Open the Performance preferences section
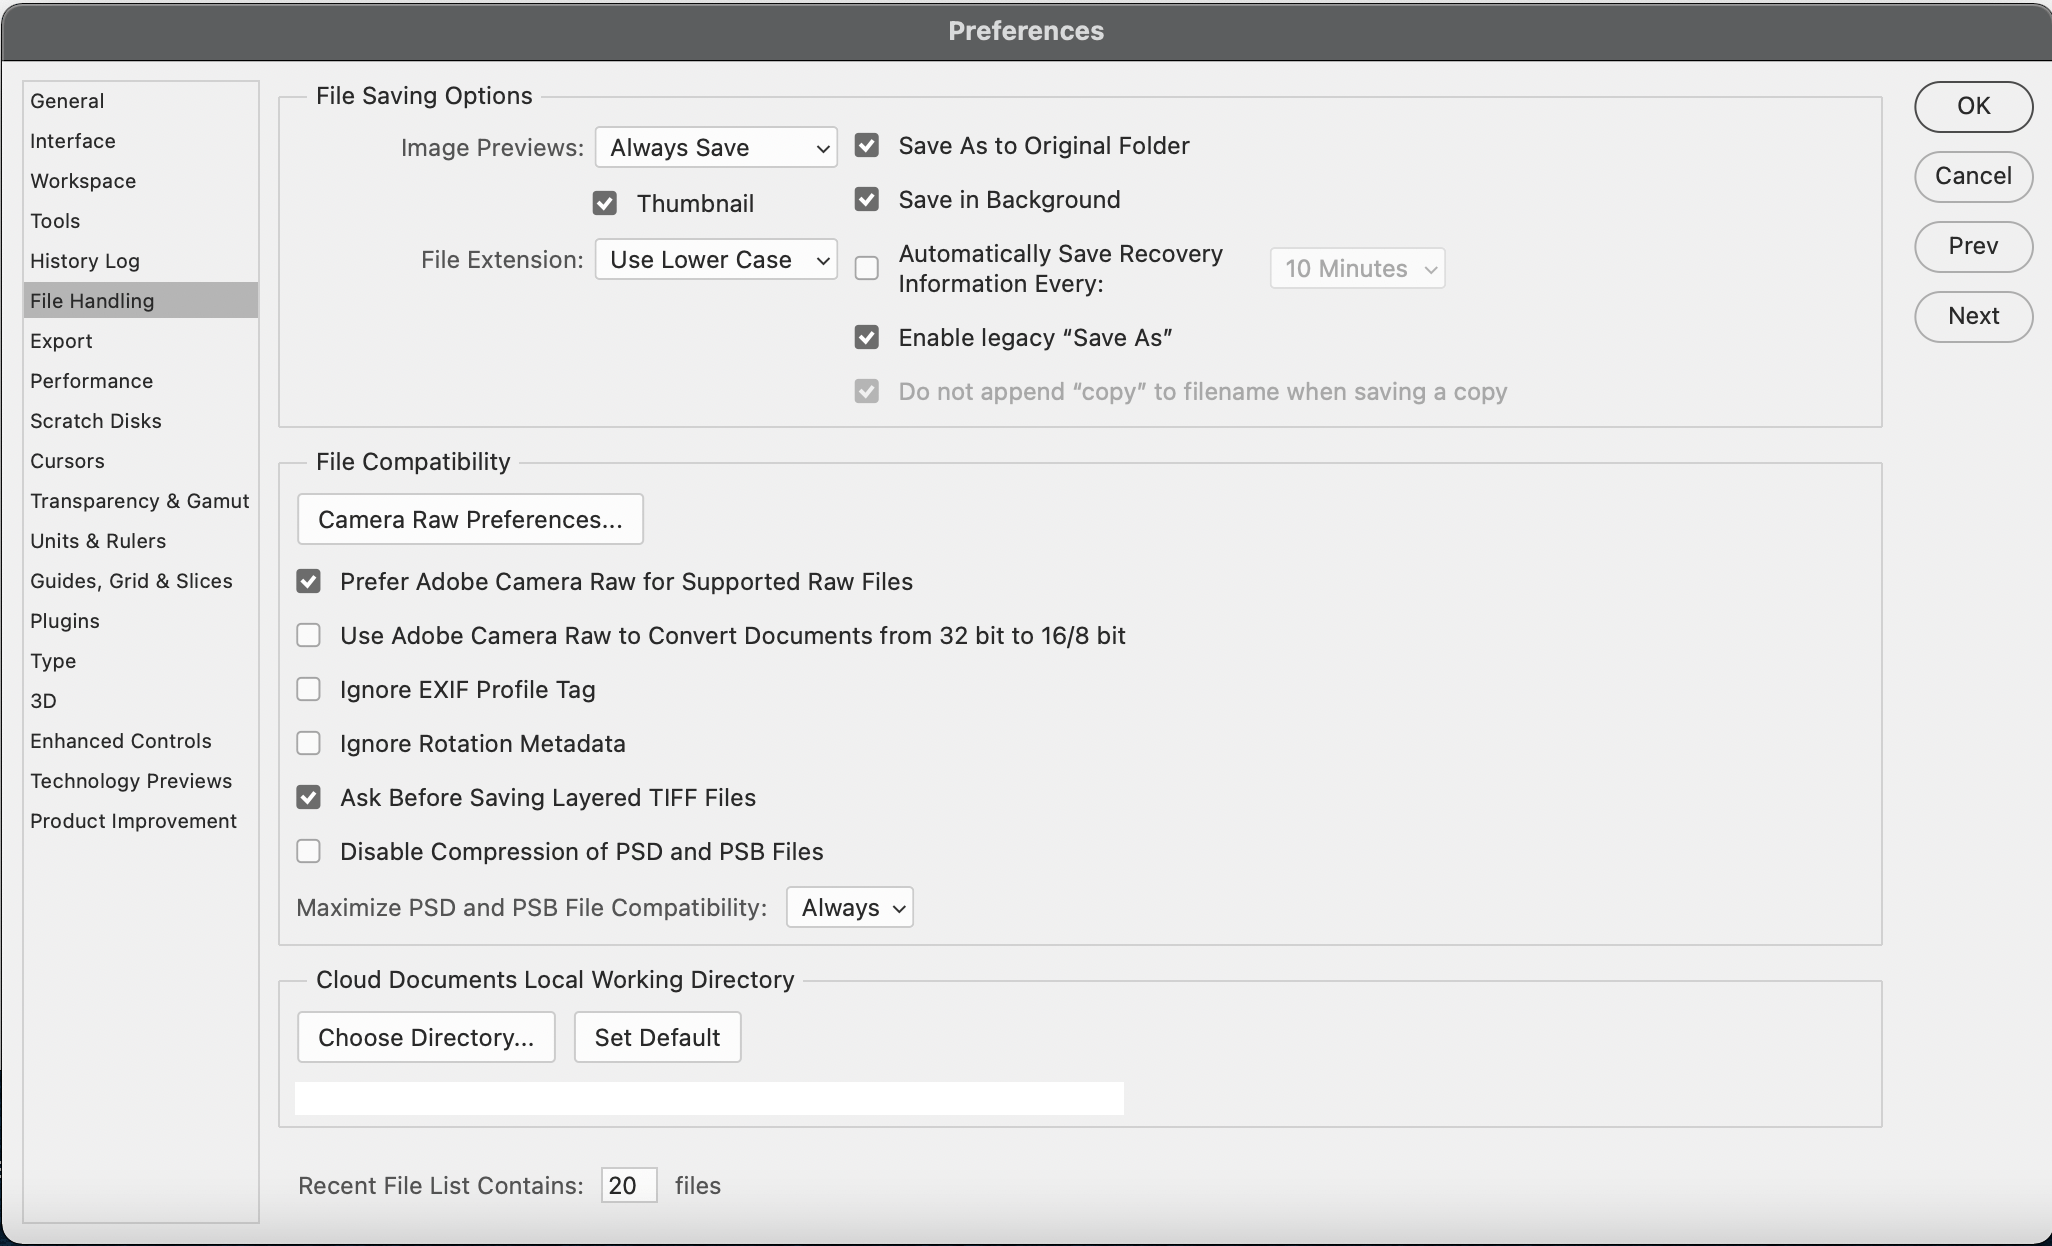The width and height of the screenshot is (2052, 1246). tap(91, 381)
